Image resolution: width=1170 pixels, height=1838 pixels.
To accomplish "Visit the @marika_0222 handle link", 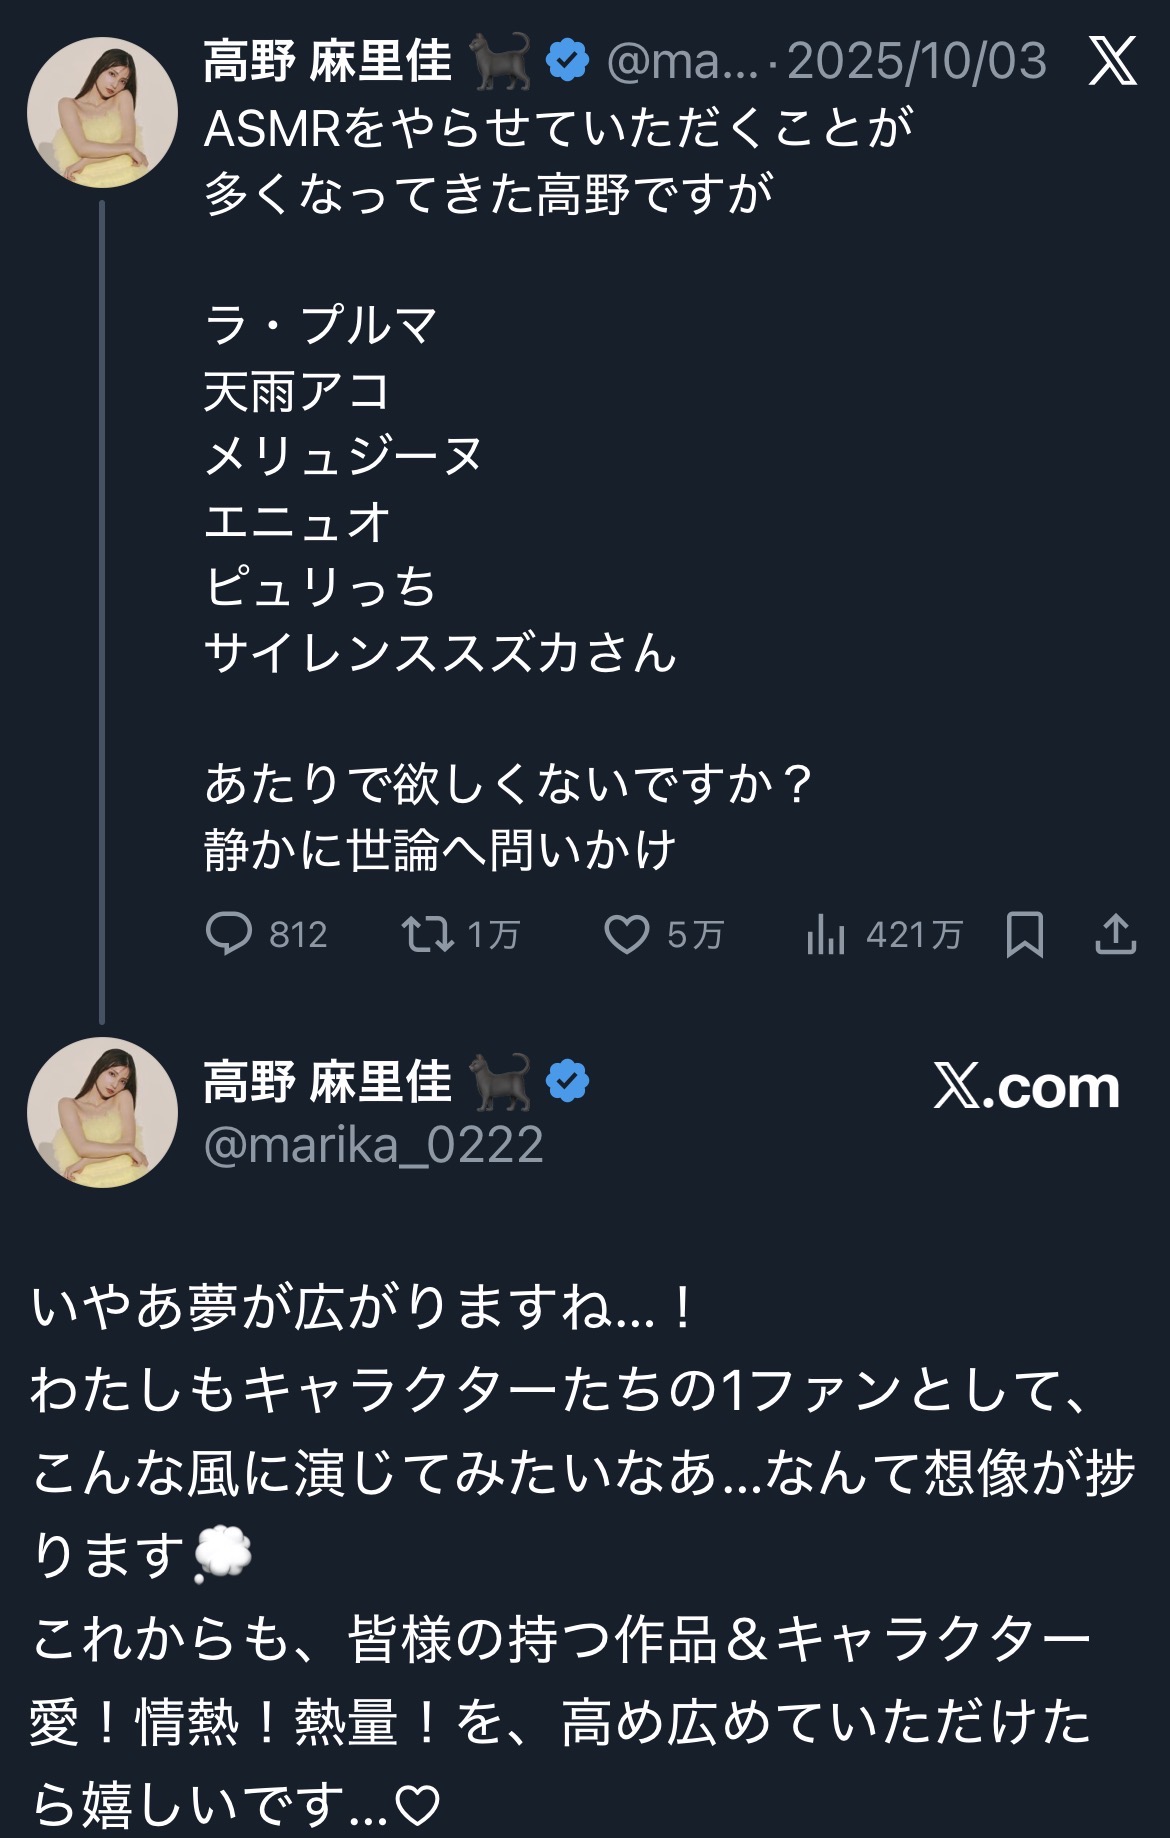I will point(374,1145).
